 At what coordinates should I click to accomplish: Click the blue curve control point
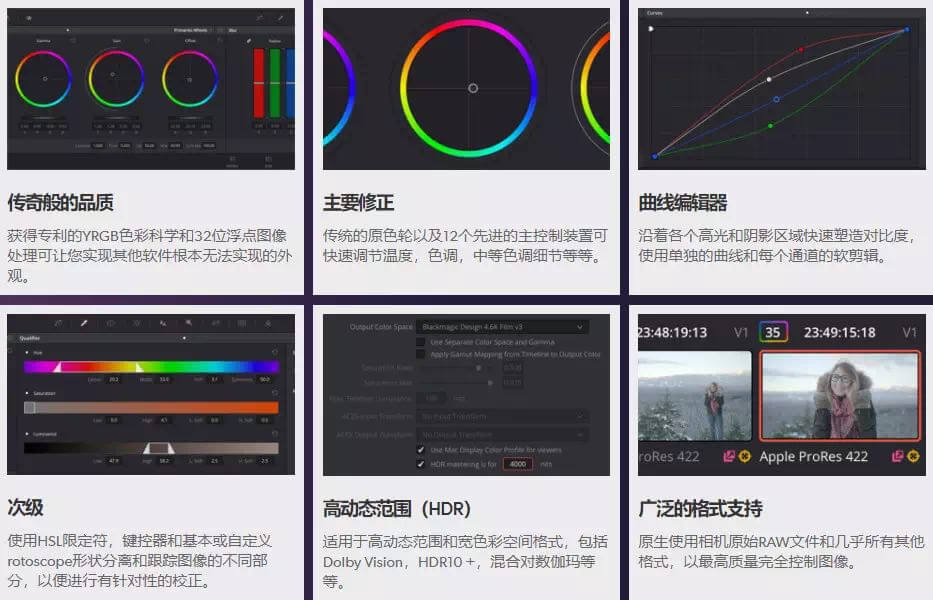pyautogui.click(x=776, y=99)
